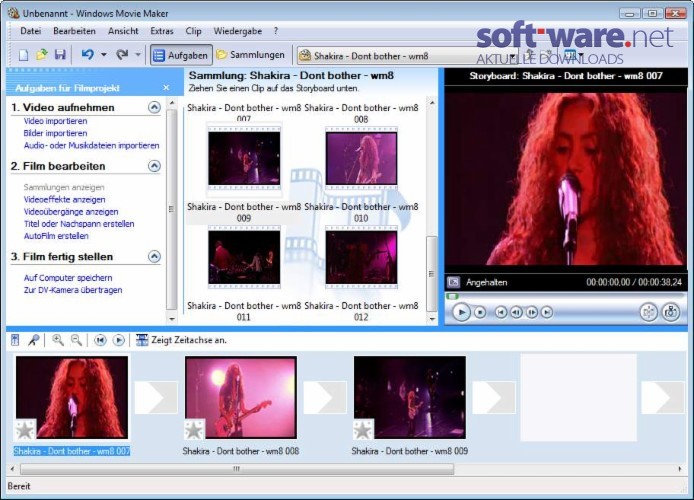Open the Undo history dropdown arrow
The image size is (694, 500).
click(104, 55)
